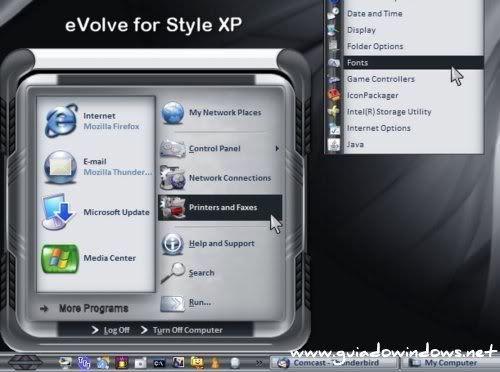Open the green Media Center icon
The height and width of the screenshot is (372, 500).
click(x=60, y=258)
